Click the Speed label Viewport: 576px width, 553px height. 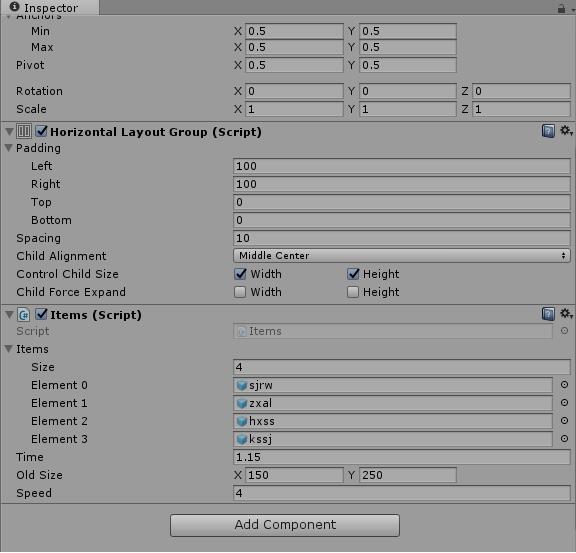pyautogui.click(x=34, y=493)
